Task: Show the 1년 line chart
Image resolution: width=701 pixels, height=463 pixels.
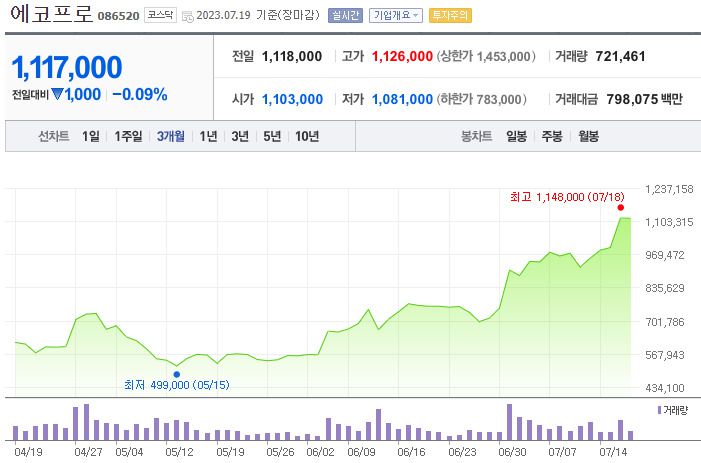Action: 208,137
